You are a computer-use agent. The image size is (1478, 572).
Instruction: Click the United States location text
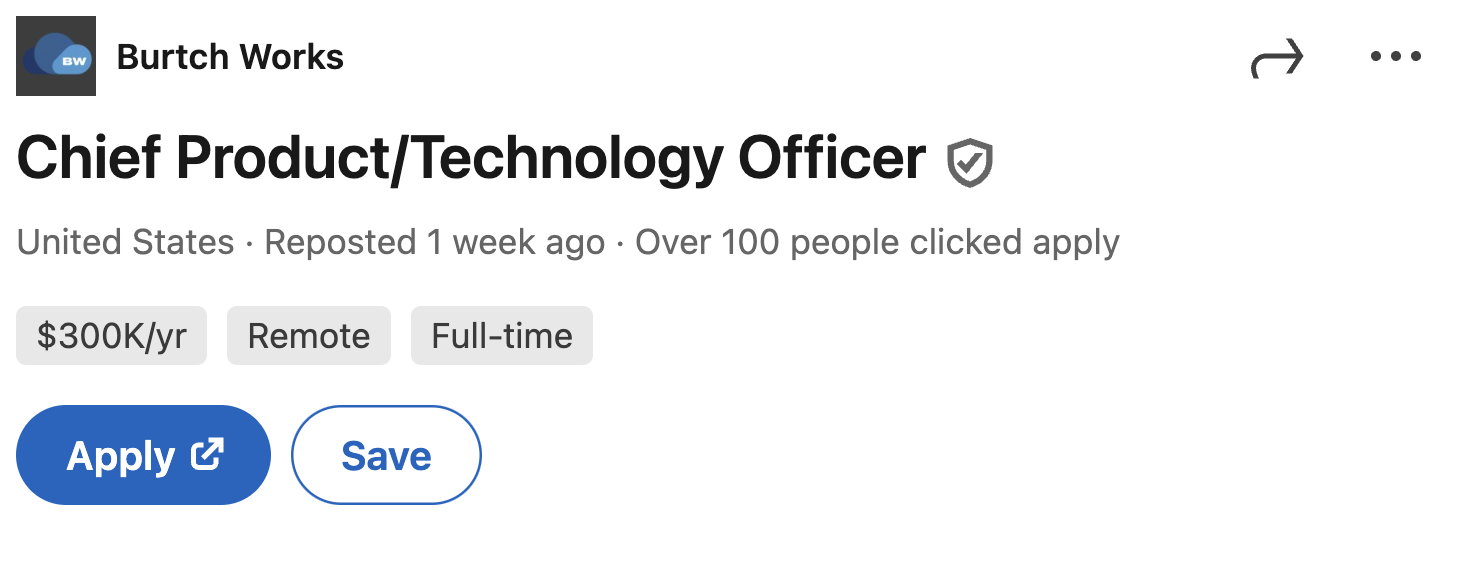(126, 242)
